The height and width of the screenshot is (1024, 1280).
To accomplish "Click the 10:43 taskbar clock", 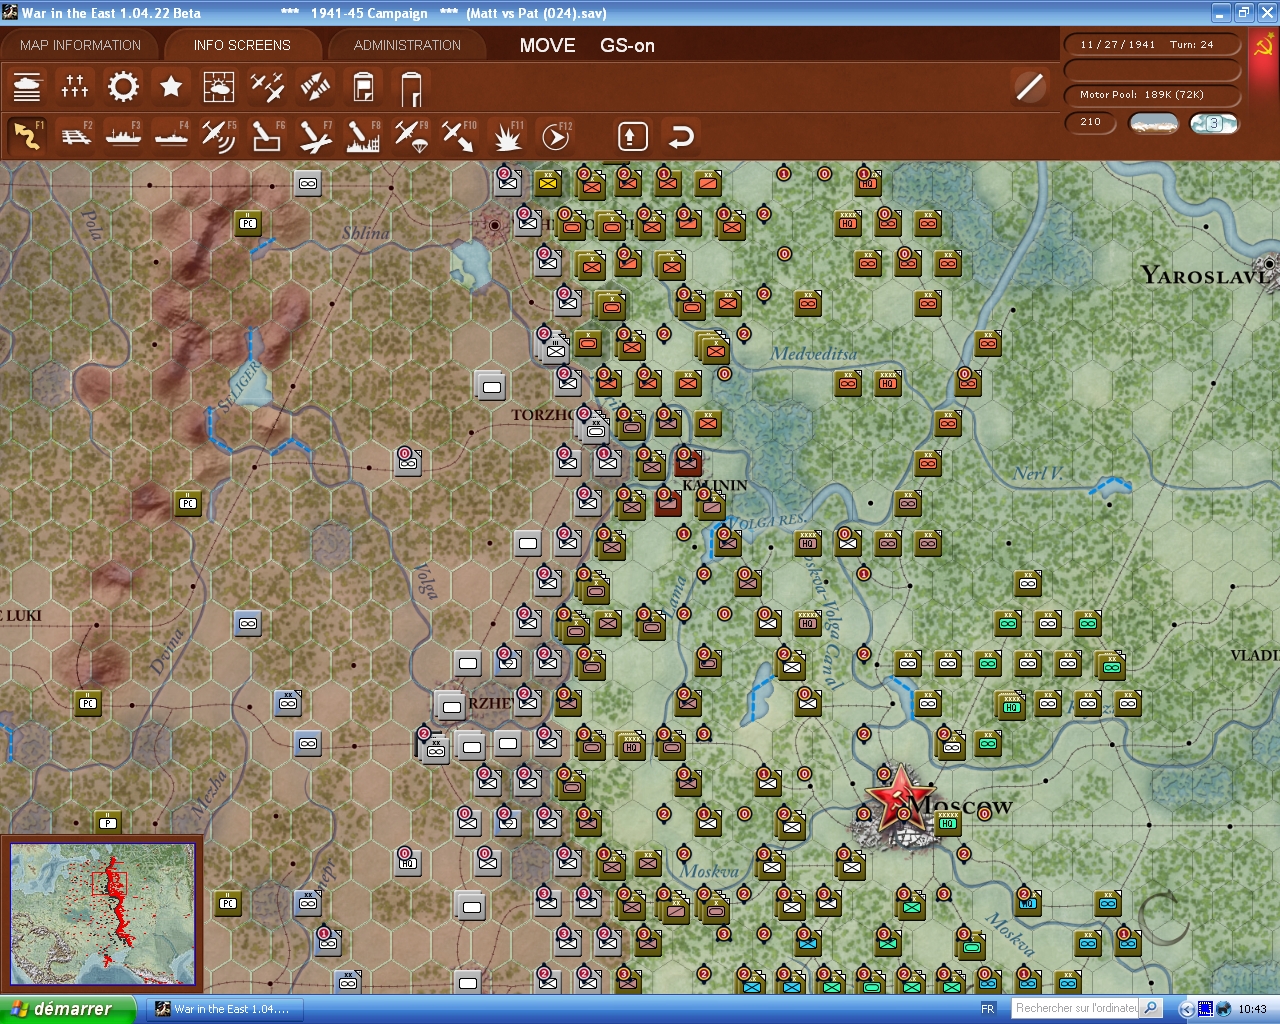I will tap(1252, 1009).
